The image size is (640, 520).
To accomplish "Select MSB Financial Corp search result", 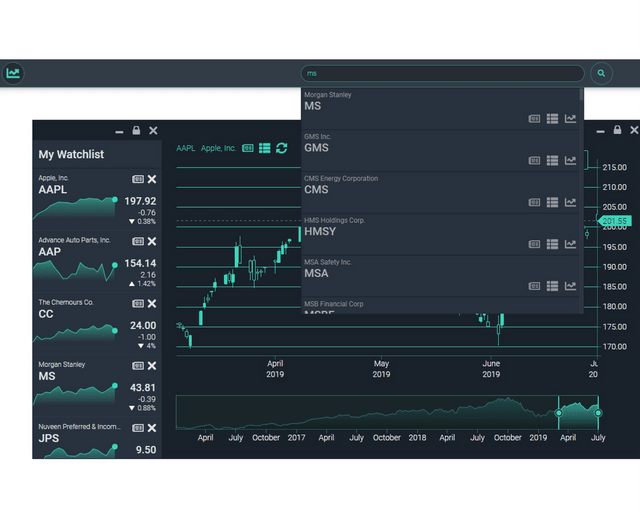I will [440, 306].
